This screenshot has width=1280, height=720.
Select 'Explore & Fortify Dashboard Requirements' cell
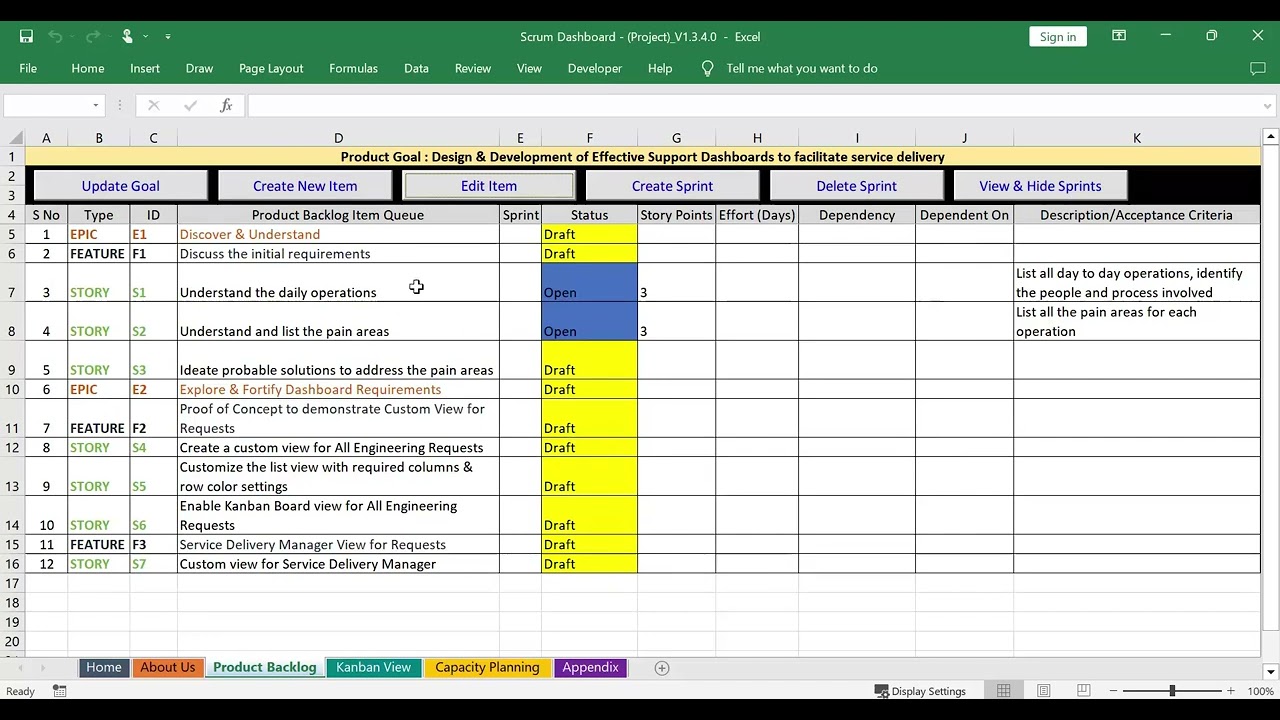pyautogui.click(x=338, y=389)
